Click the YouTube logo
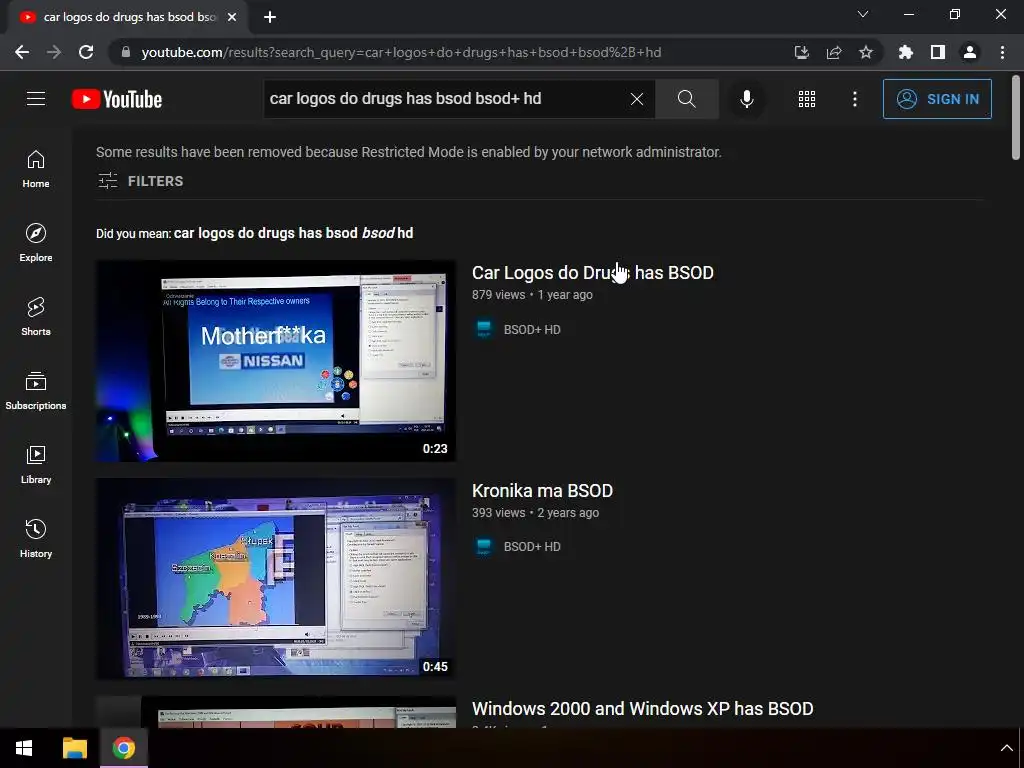This screenshot has height=768, width=1024. coord(117,99)
